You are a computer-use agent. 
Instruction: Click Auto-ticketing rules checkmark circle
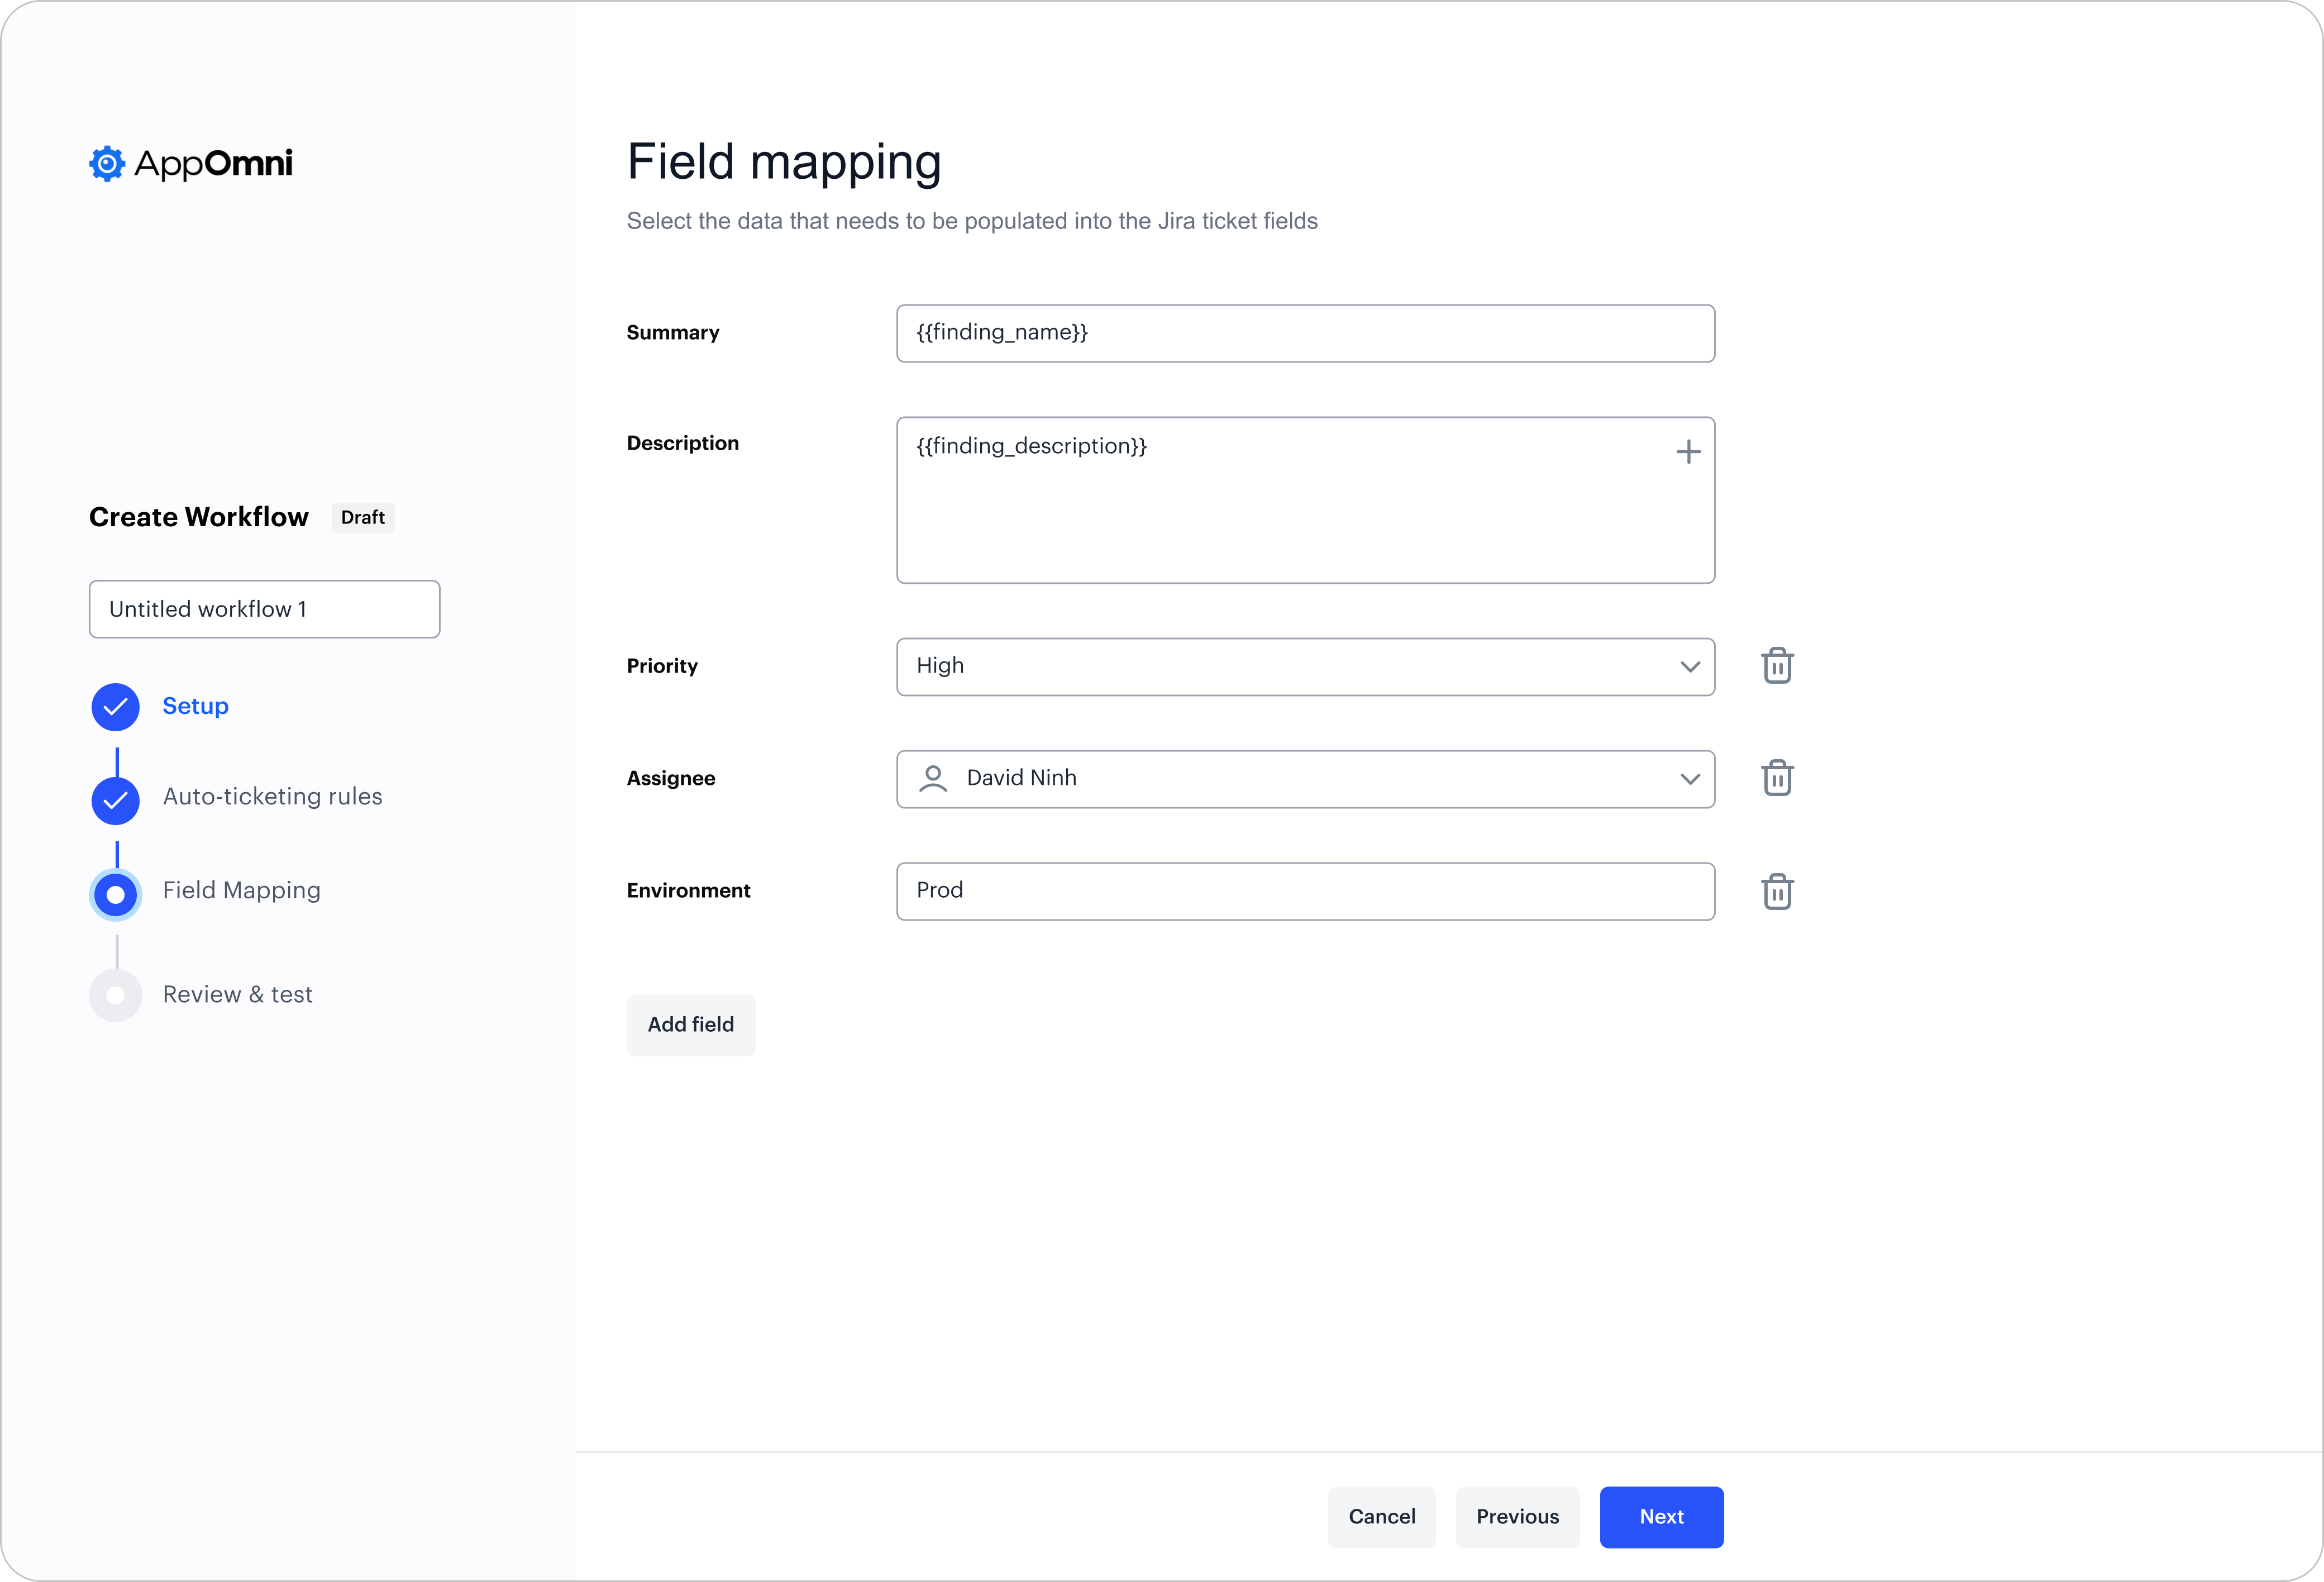(x=116, y=800)
